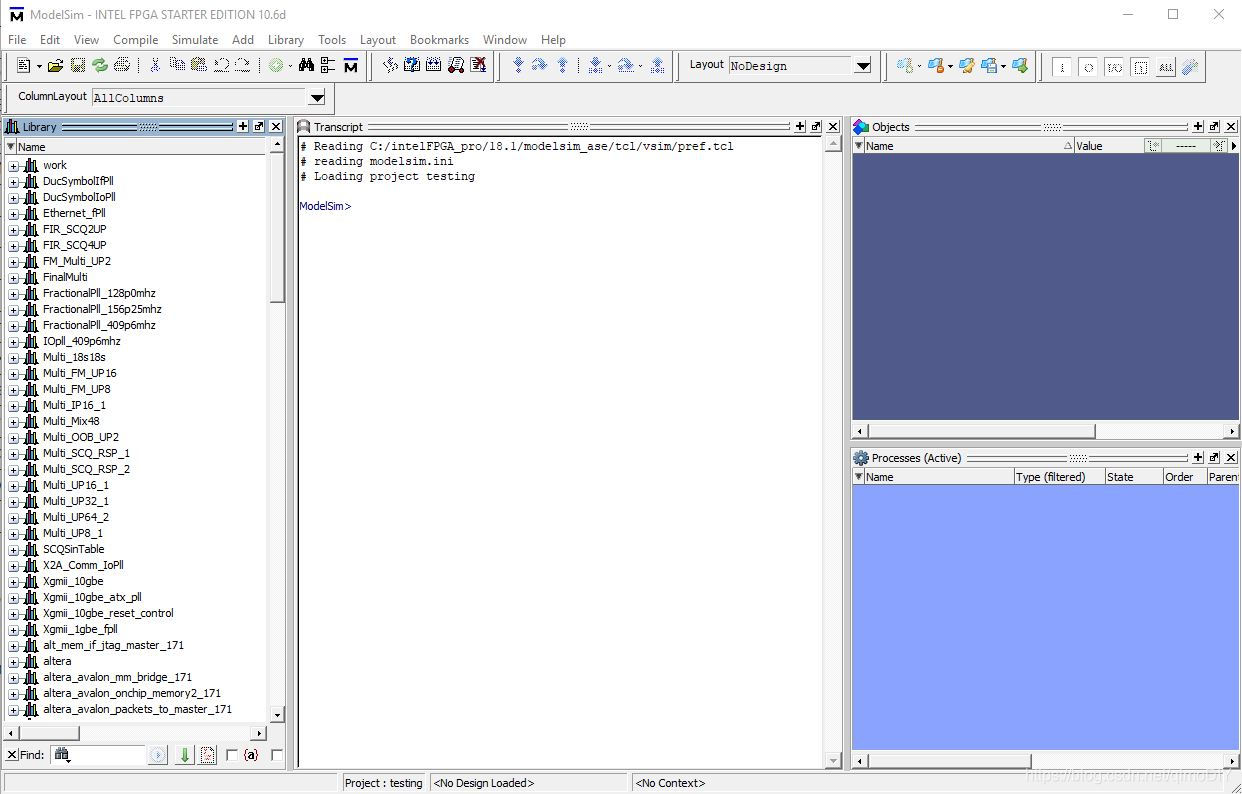Toggle the ALL signals filter button
The width and height of the screenshot is (1242, 794).
point(1166,67)
